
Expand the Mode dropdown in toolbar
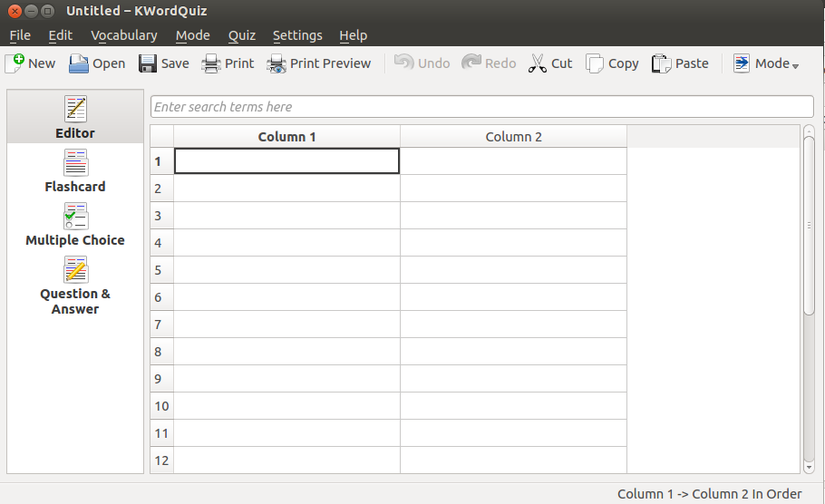click(766, 63)
